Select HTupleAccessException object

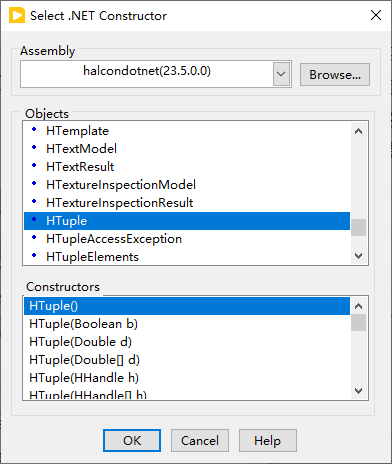click(187, 239)
